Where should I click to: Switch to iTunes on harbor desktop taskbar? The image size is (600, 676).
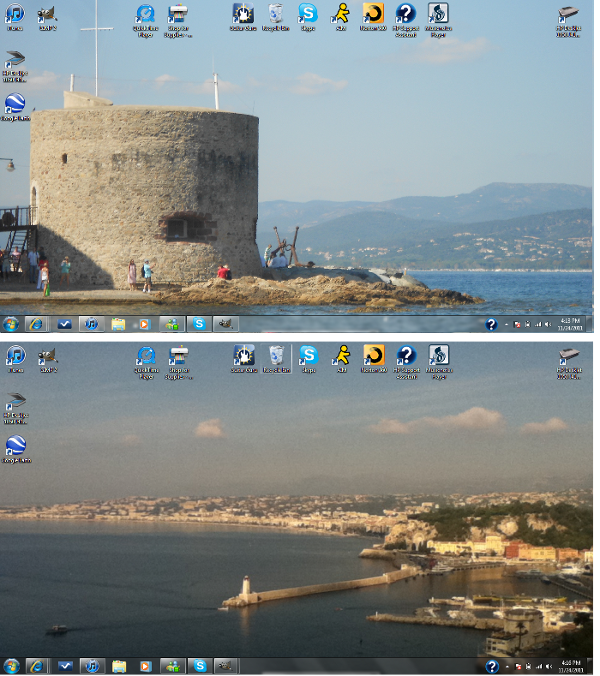coord(92,667)
